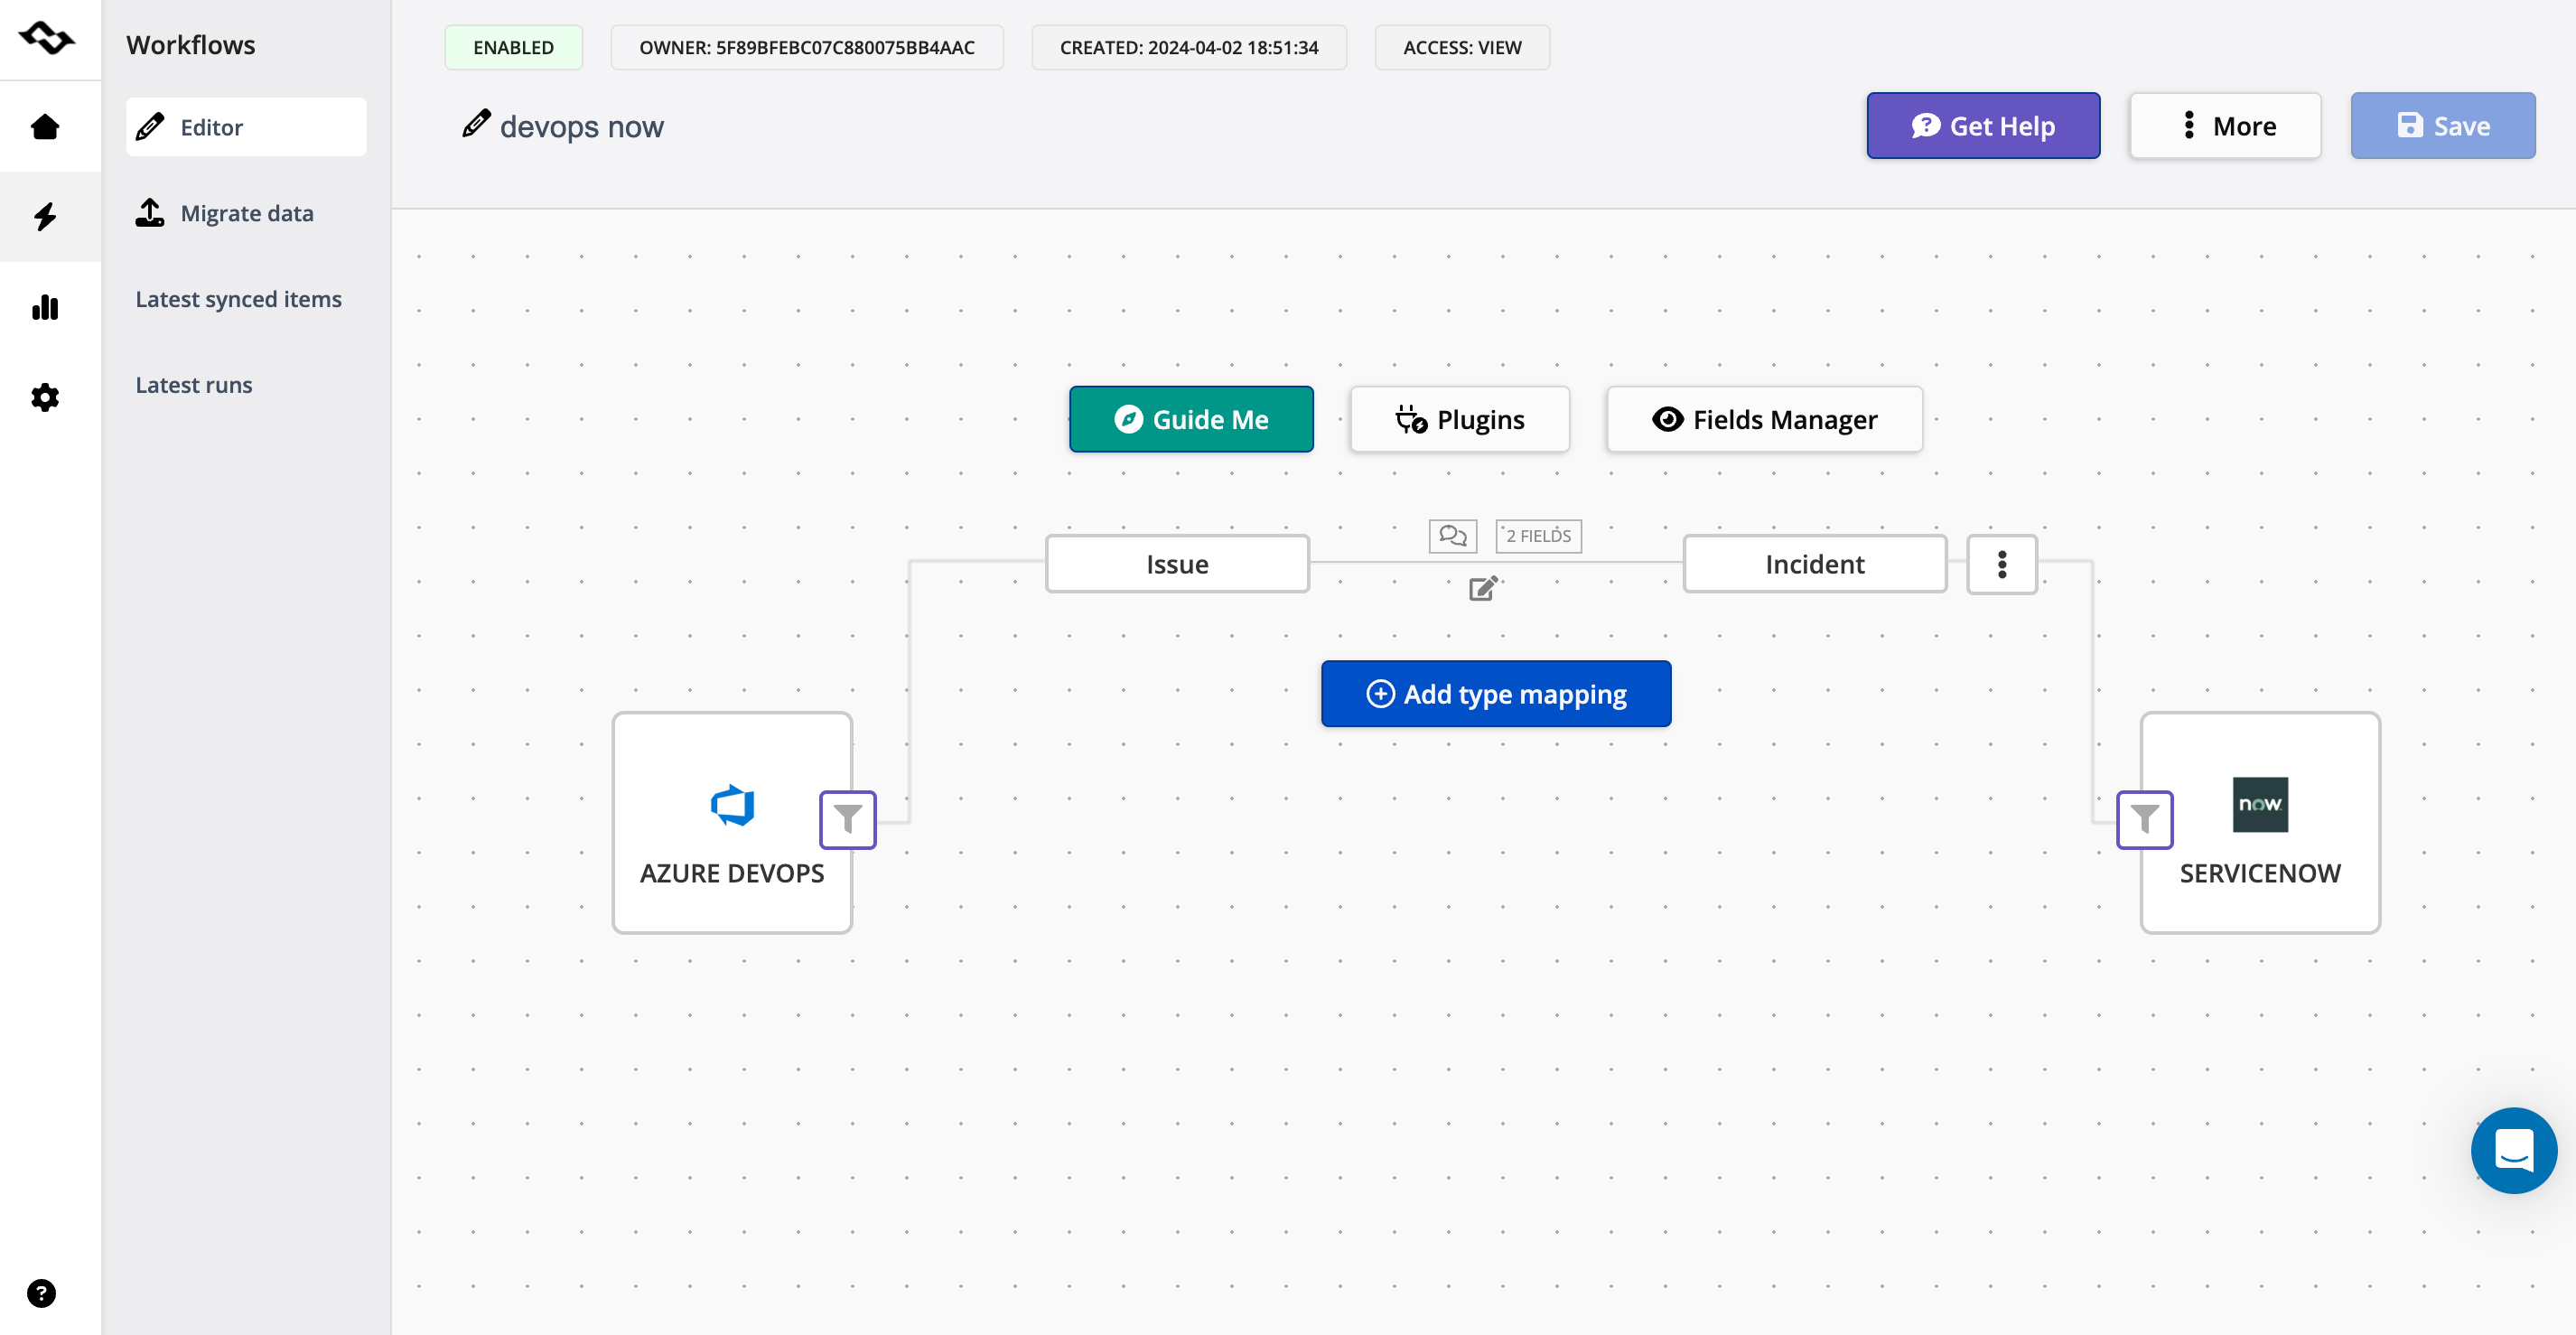This screenshot has height=1335, width=2576.
Task: Click the ACCESS: VIEW badge
Action: click(1462, 47)
